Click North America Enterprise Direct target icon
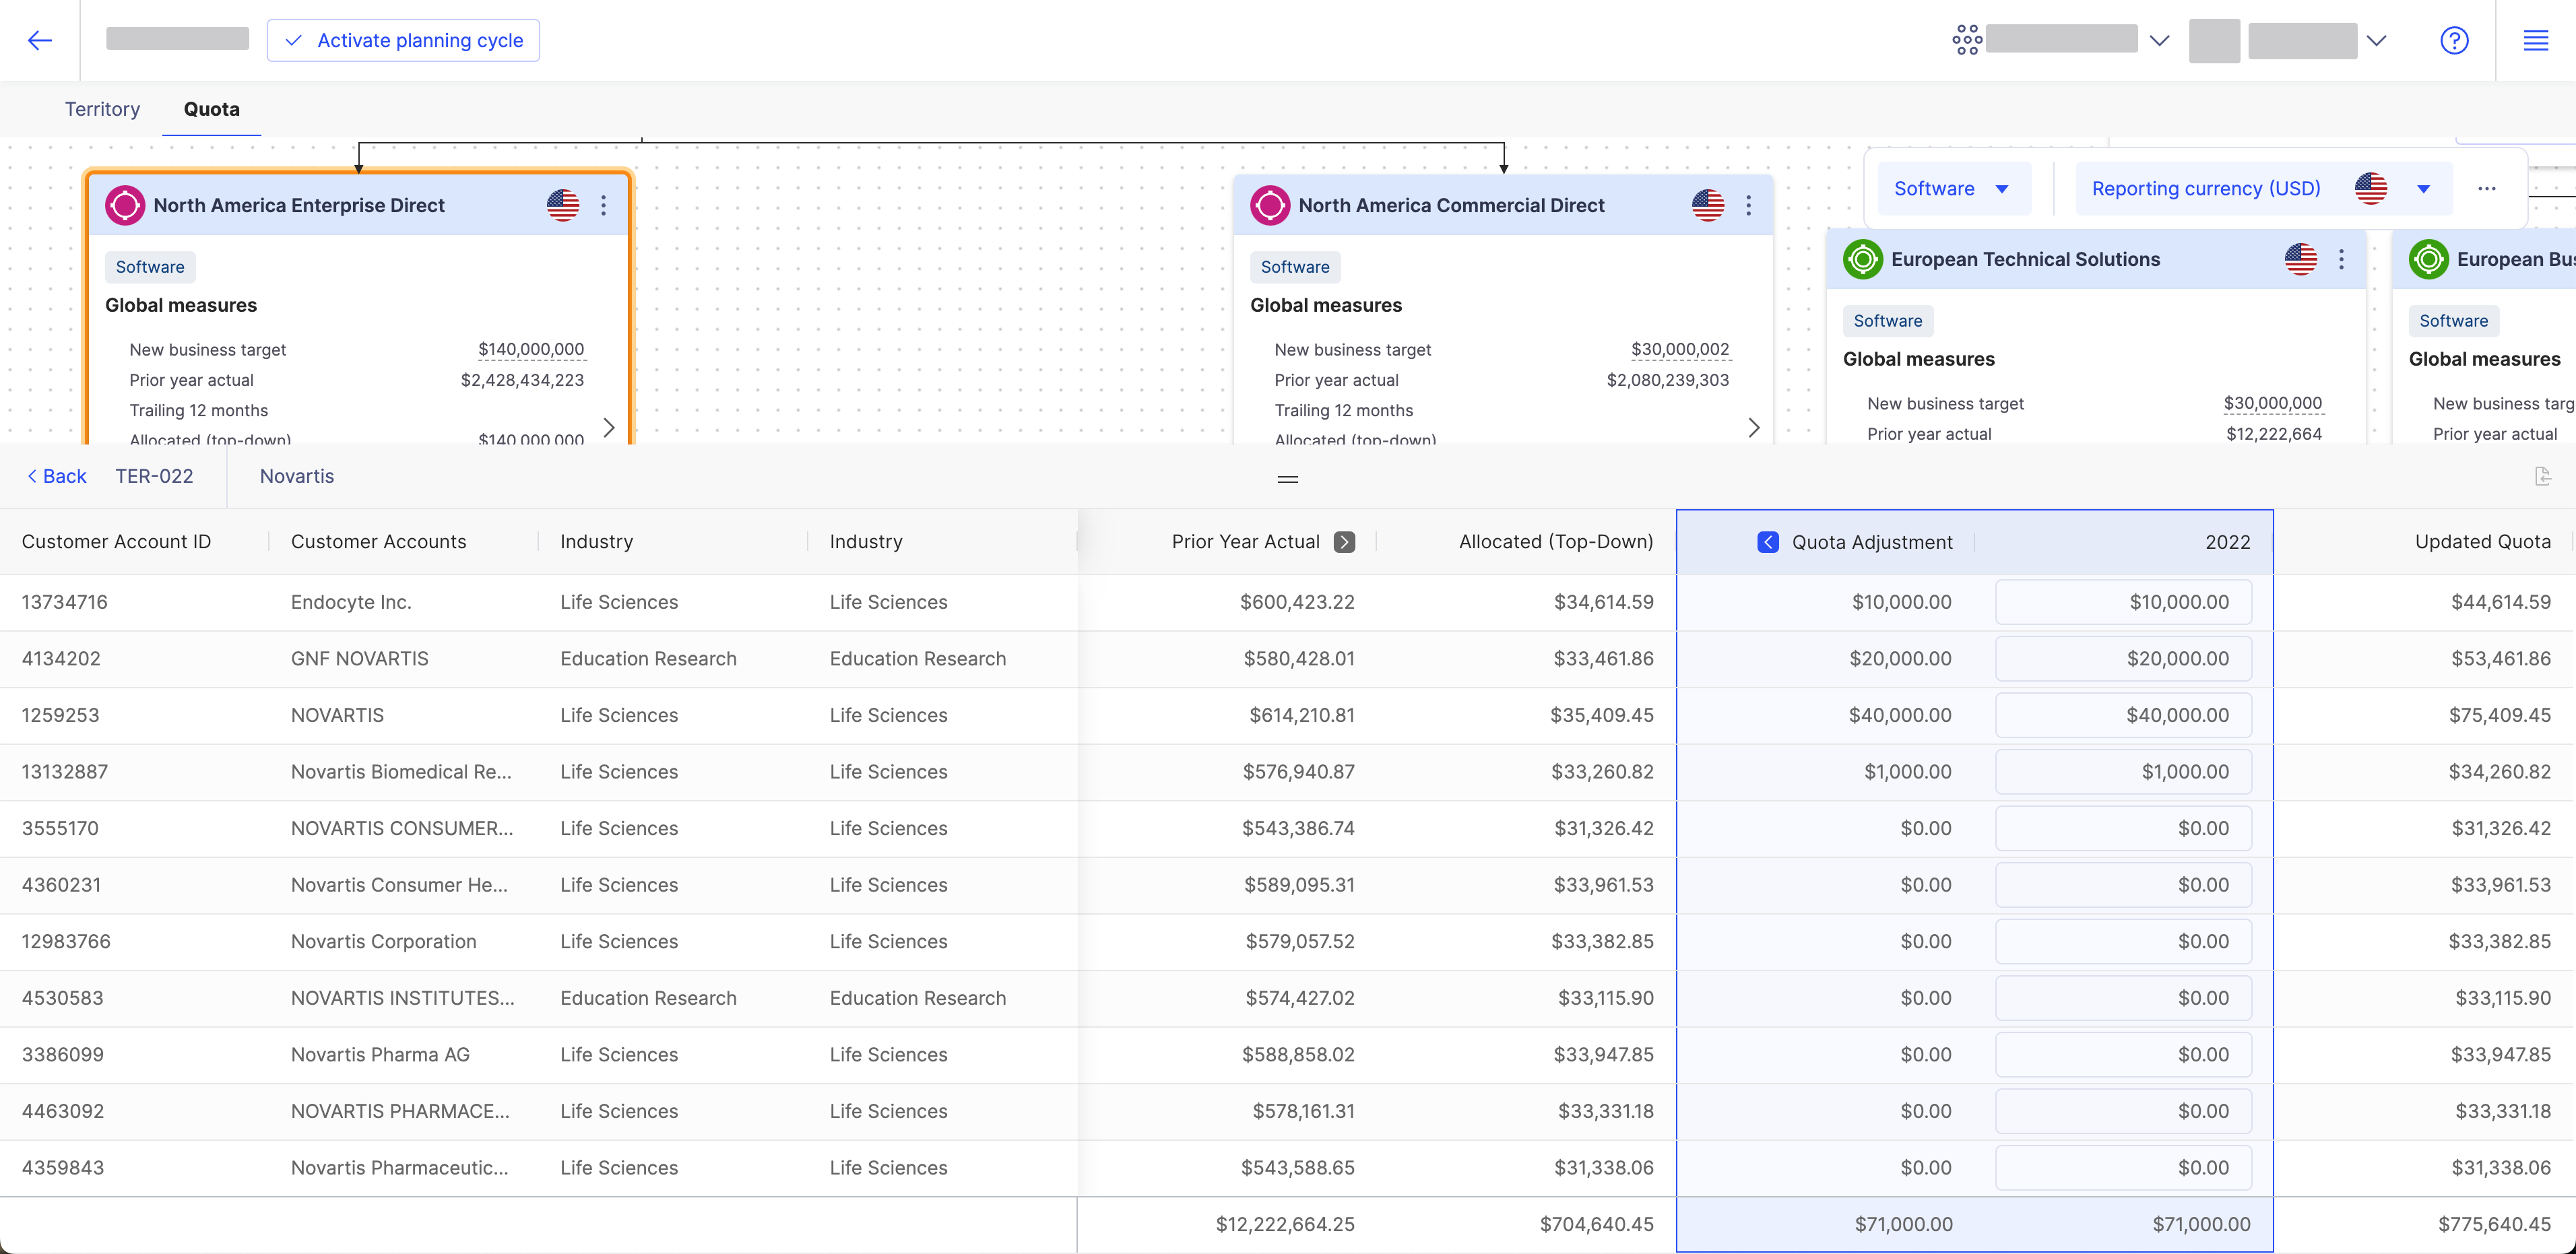The width and height of the screenshot is (2576, 1254). [x=125, y=205]
